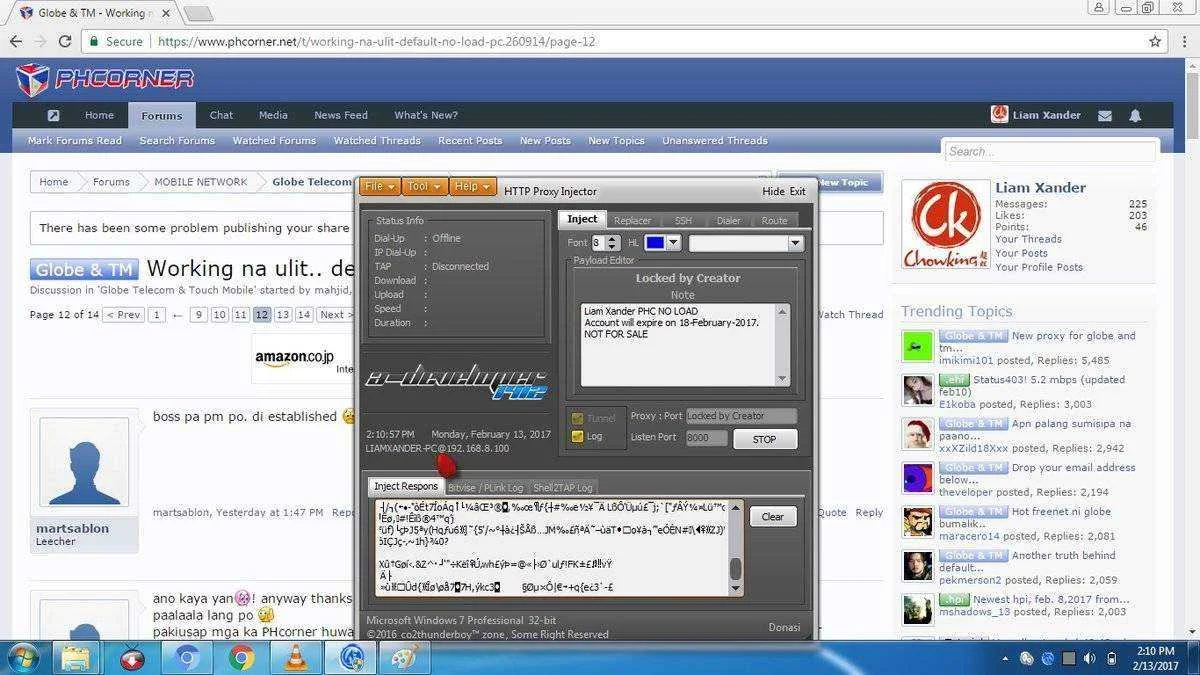Viewport: 1200px width, 675px height.
Task: Click the Proxy : Port field
Action: coord(741,416)
